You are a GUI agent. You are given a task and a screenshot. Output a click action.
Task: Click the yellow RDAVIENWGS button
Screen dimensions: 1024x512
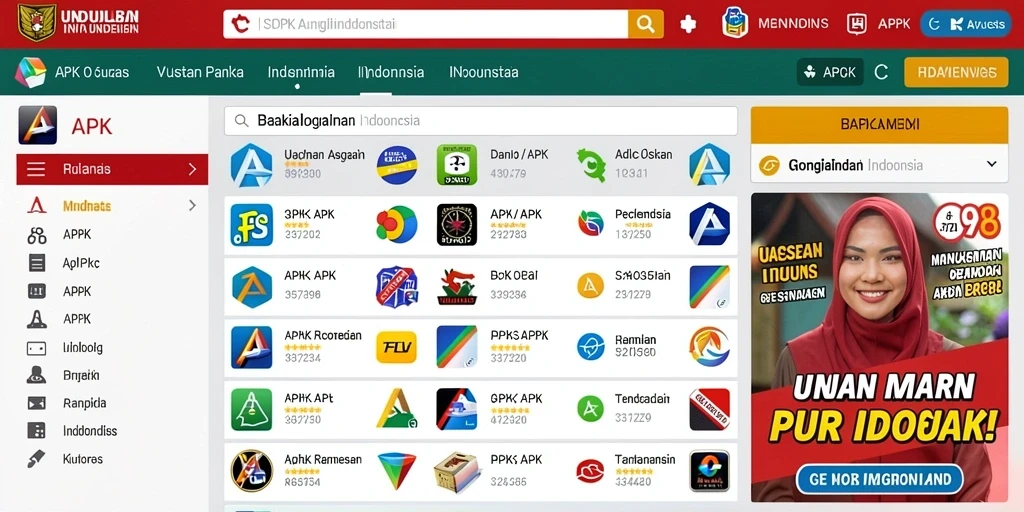pos(956,72)
